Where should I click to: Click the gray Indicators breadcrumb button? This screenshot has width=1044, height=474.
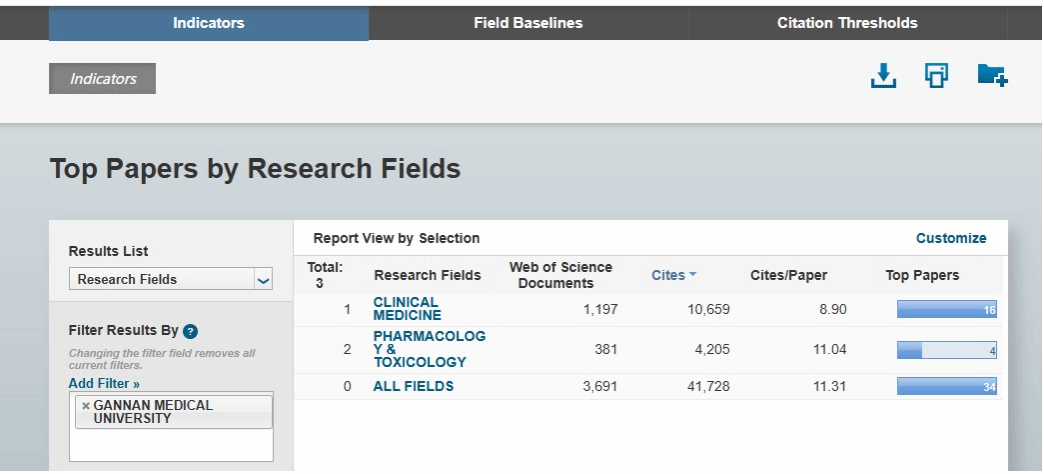pos(102,78)
